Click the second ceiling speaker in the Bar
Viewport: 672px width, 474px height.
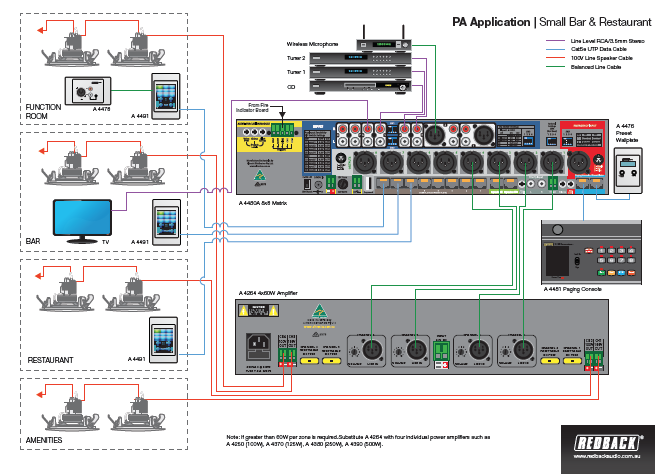click(x=137, y=168)
